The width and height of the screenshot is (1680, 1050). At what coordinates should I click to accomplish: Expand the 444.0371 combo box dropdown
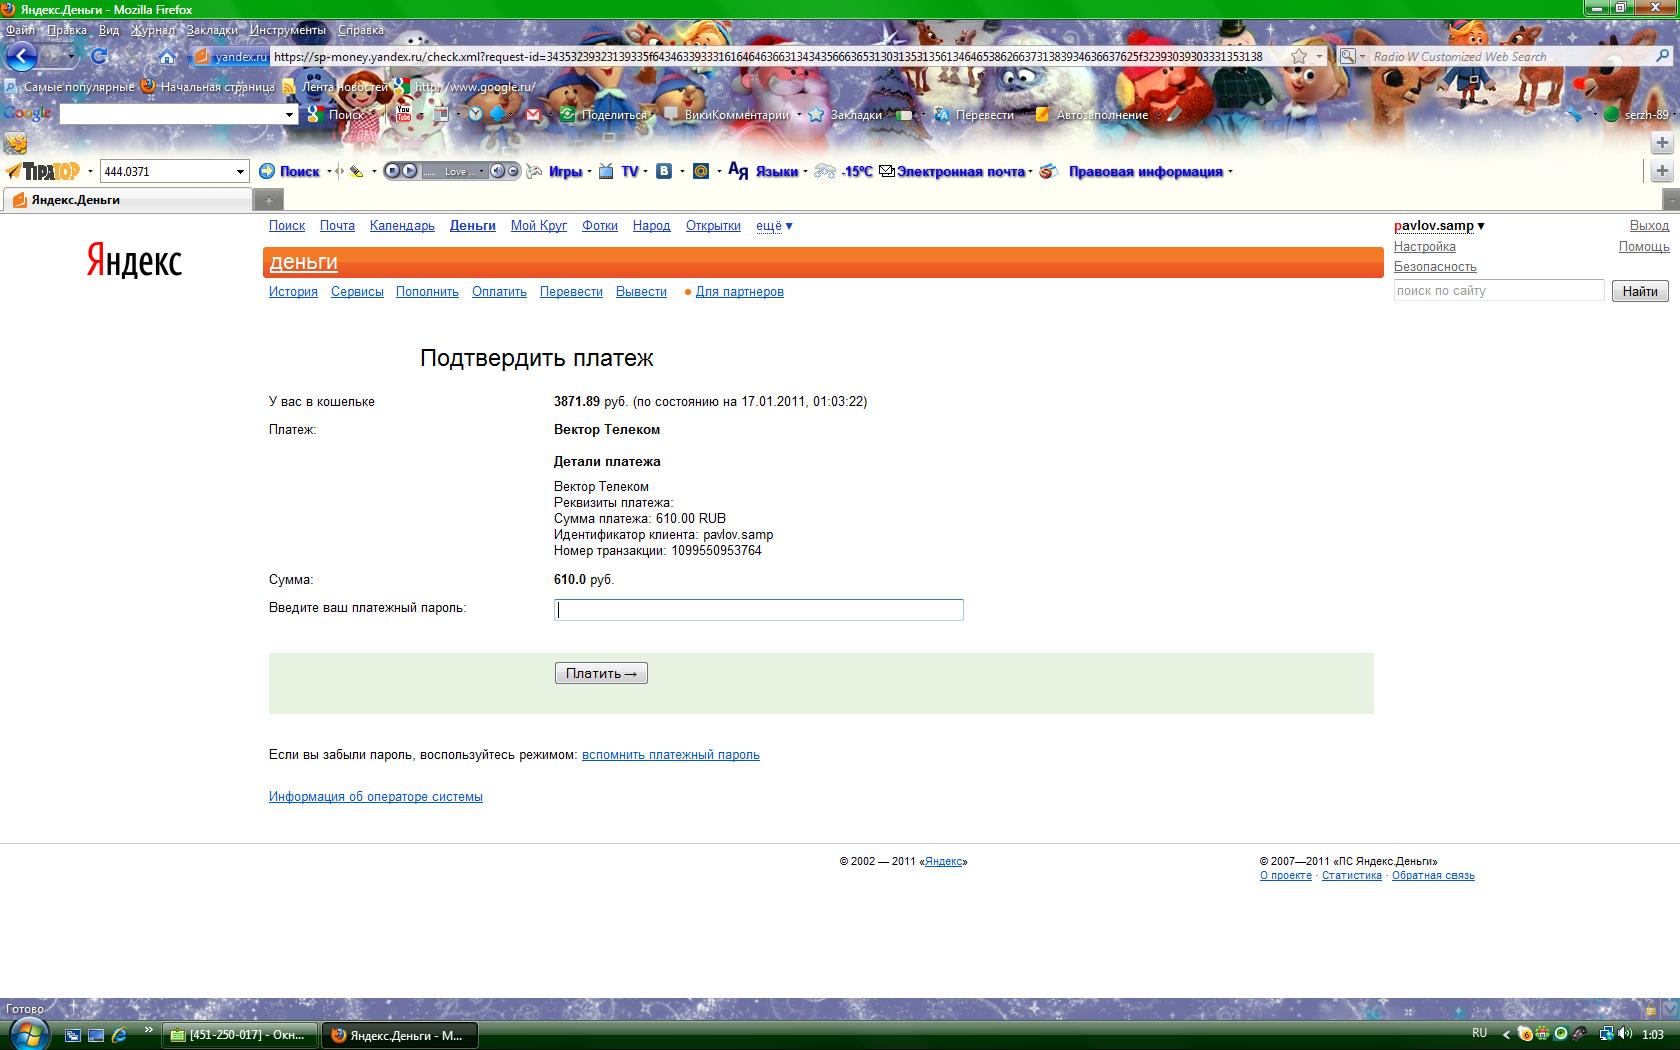[x=240, y=171]
